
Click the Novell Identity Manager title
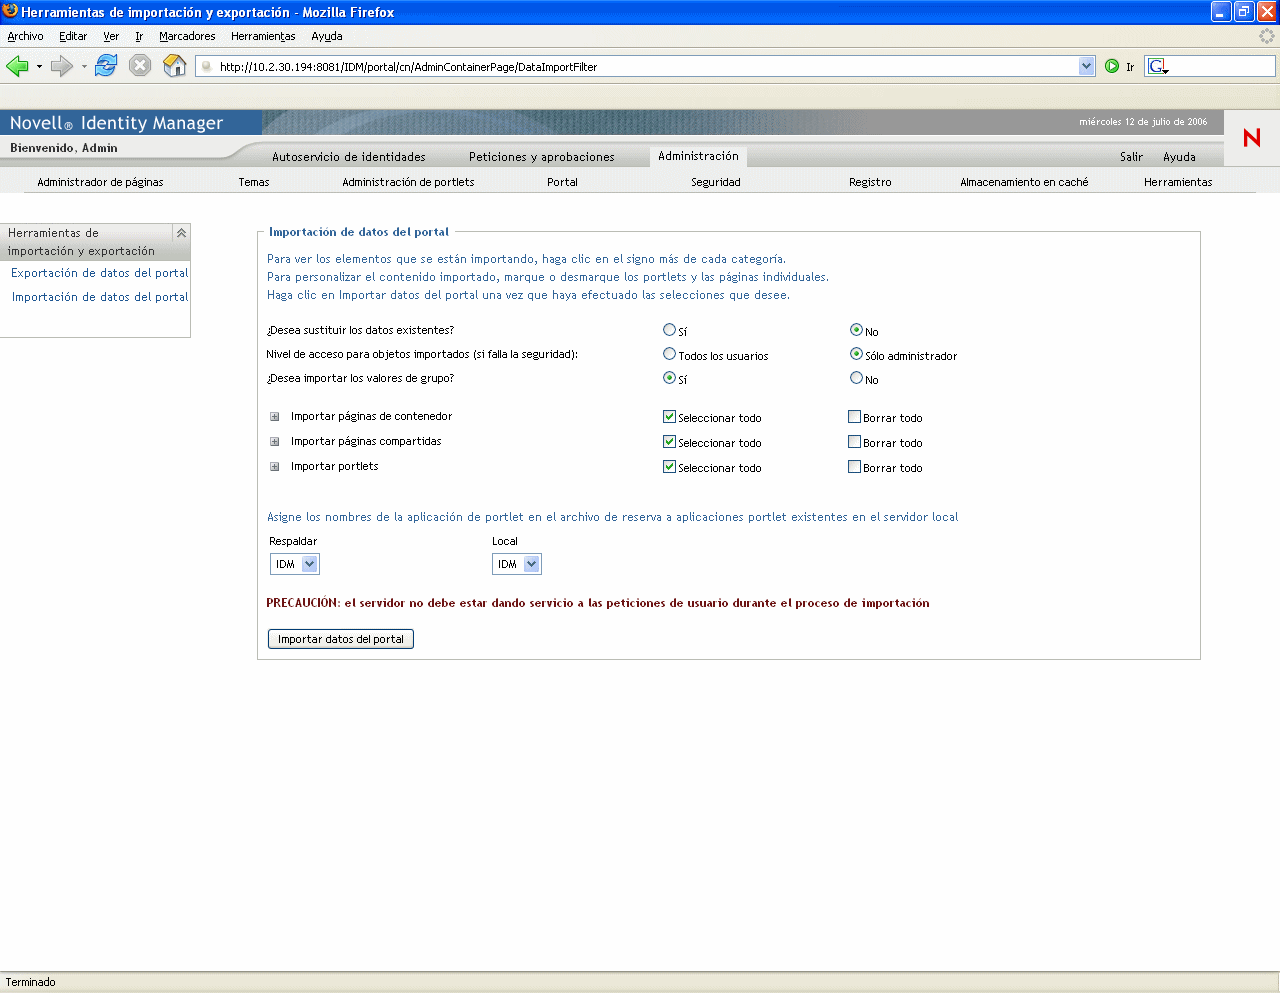click(x=116, y=123)
